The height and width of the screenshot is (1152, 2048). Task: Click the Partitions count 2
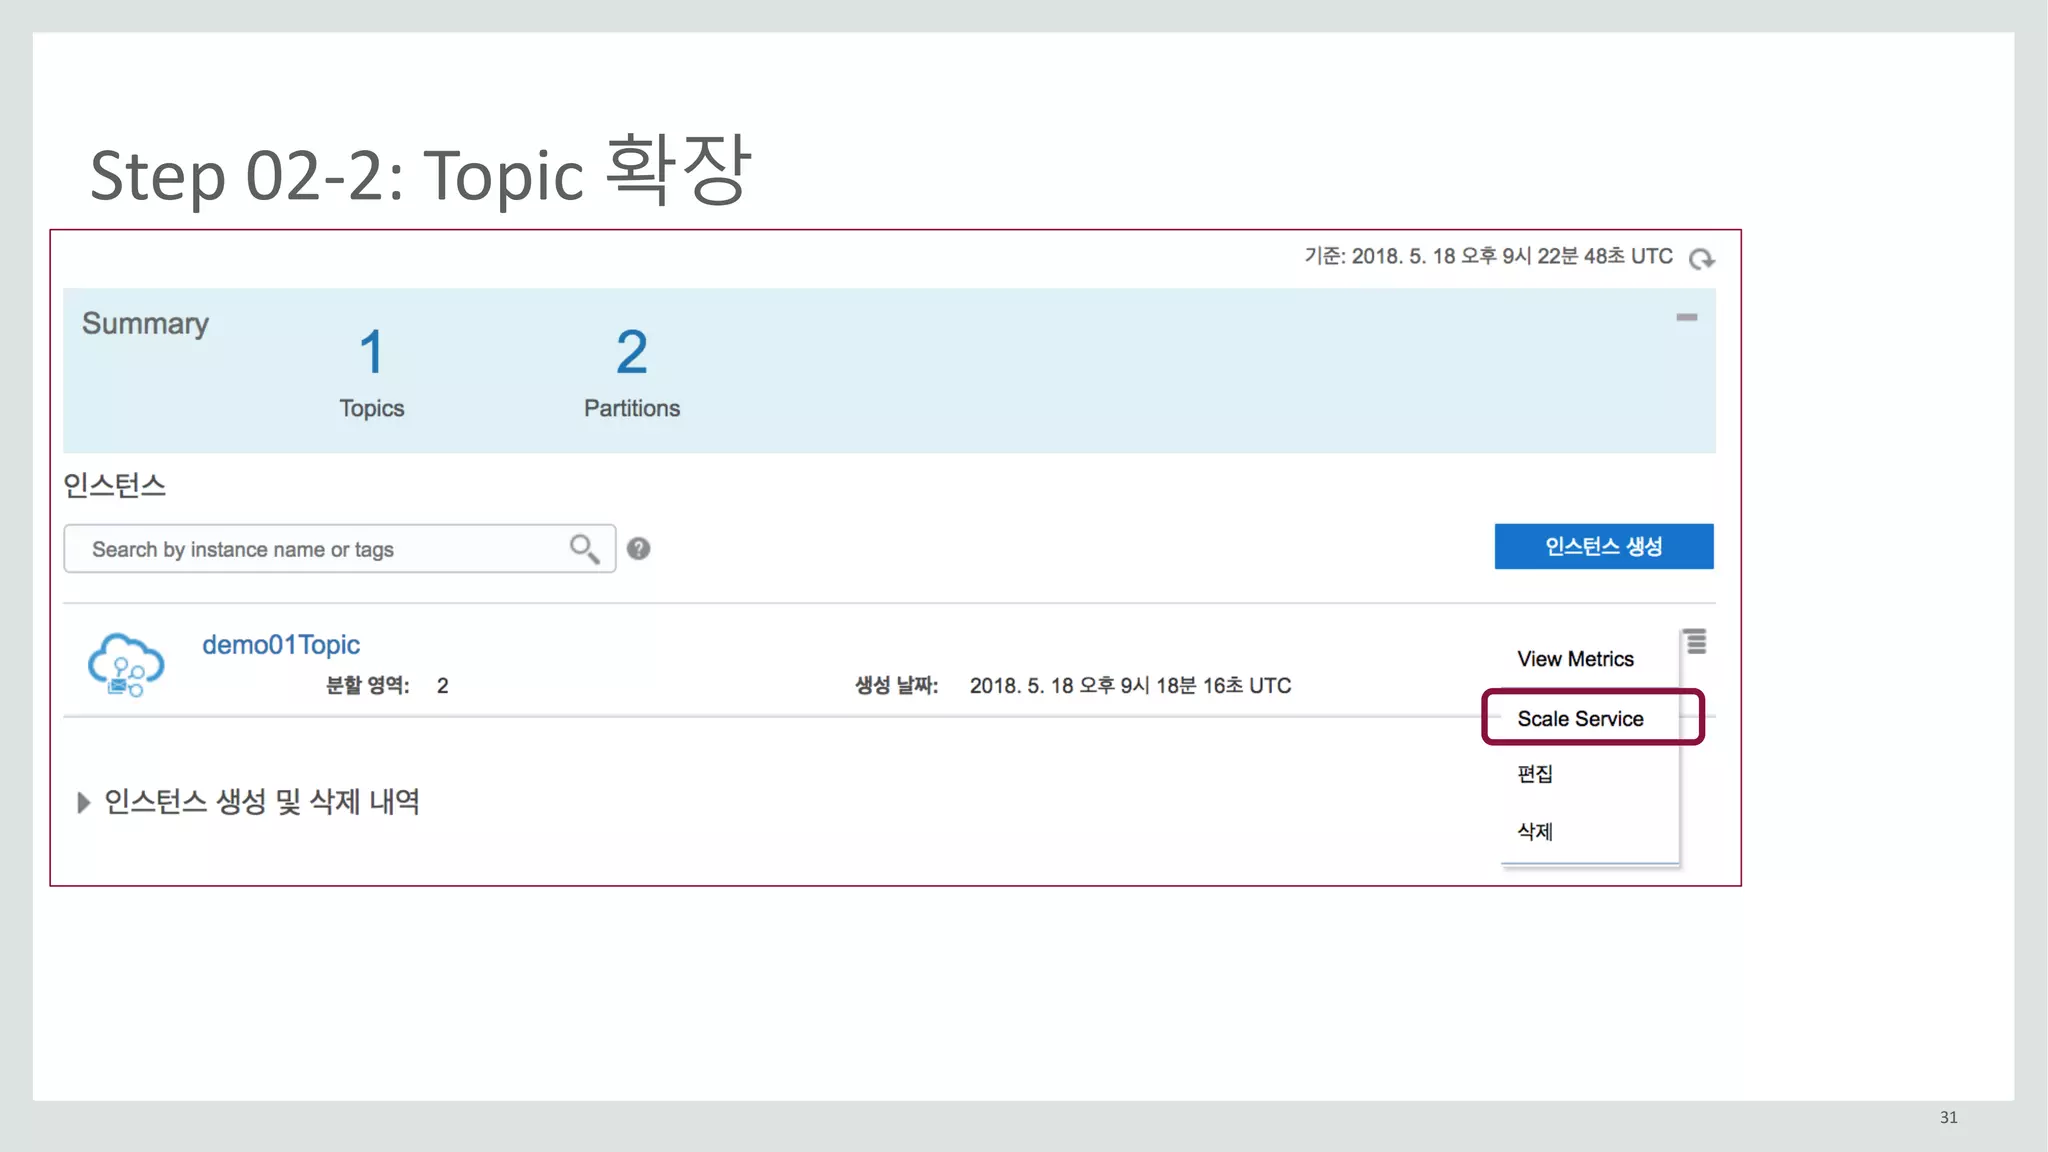pyautogui.click(x=631, y=352)
